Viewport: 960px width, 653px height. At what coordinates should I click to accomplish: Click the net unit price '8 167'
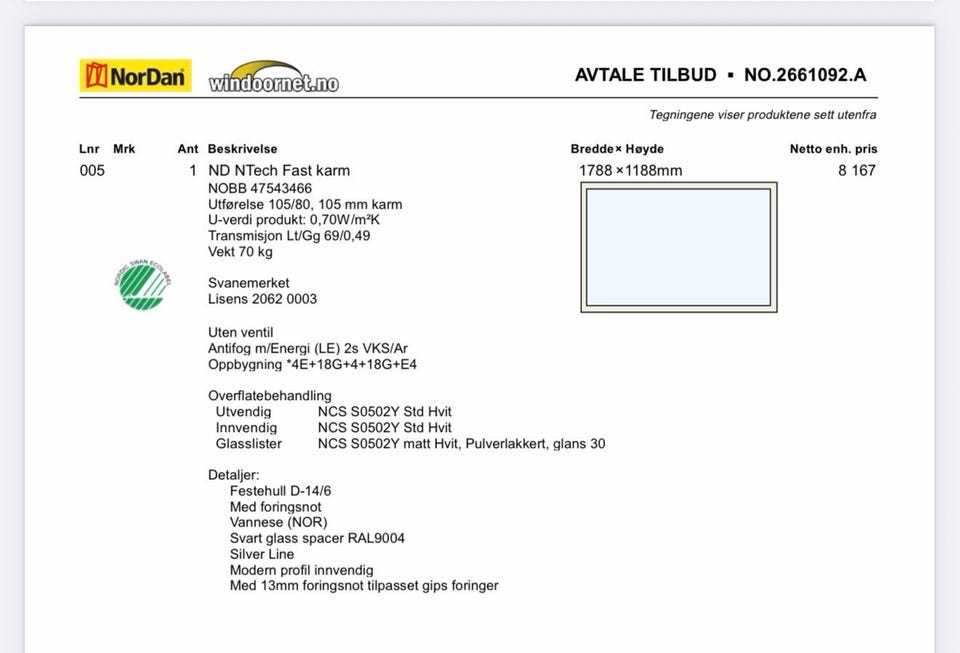pyautogui.click(x=857, y=170)
